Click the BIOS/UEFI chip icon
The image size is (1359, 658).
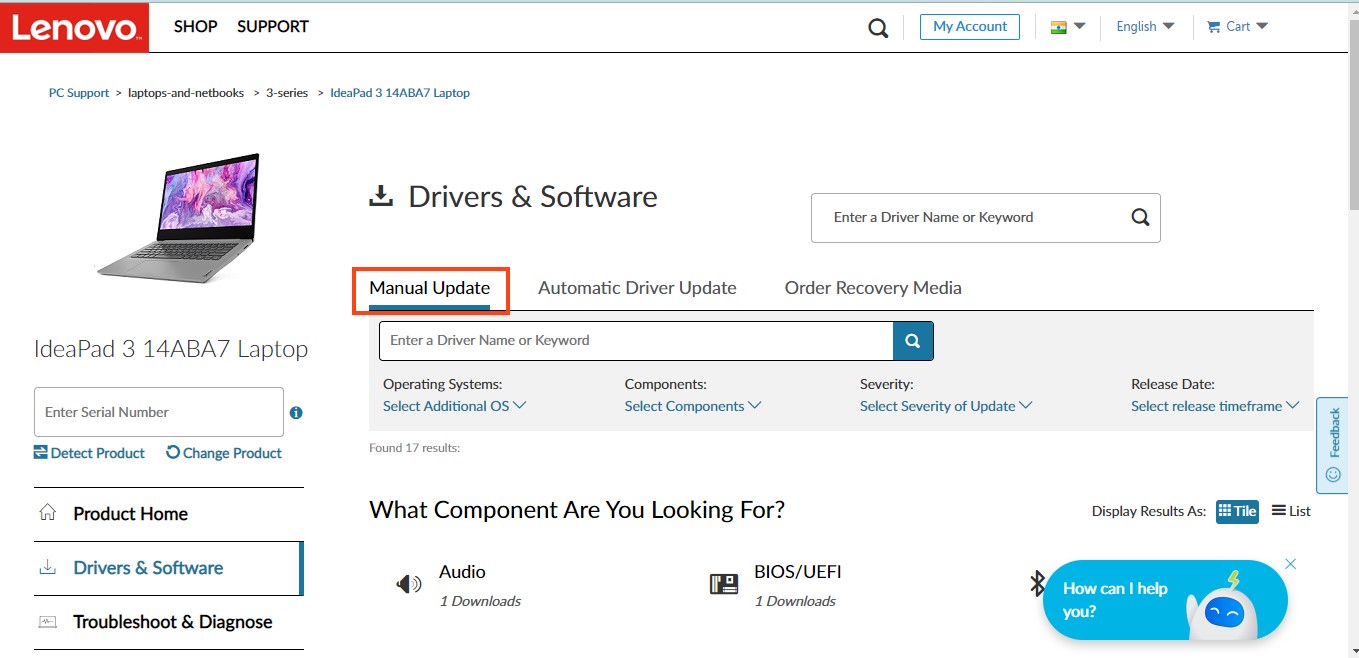(723, 584)
